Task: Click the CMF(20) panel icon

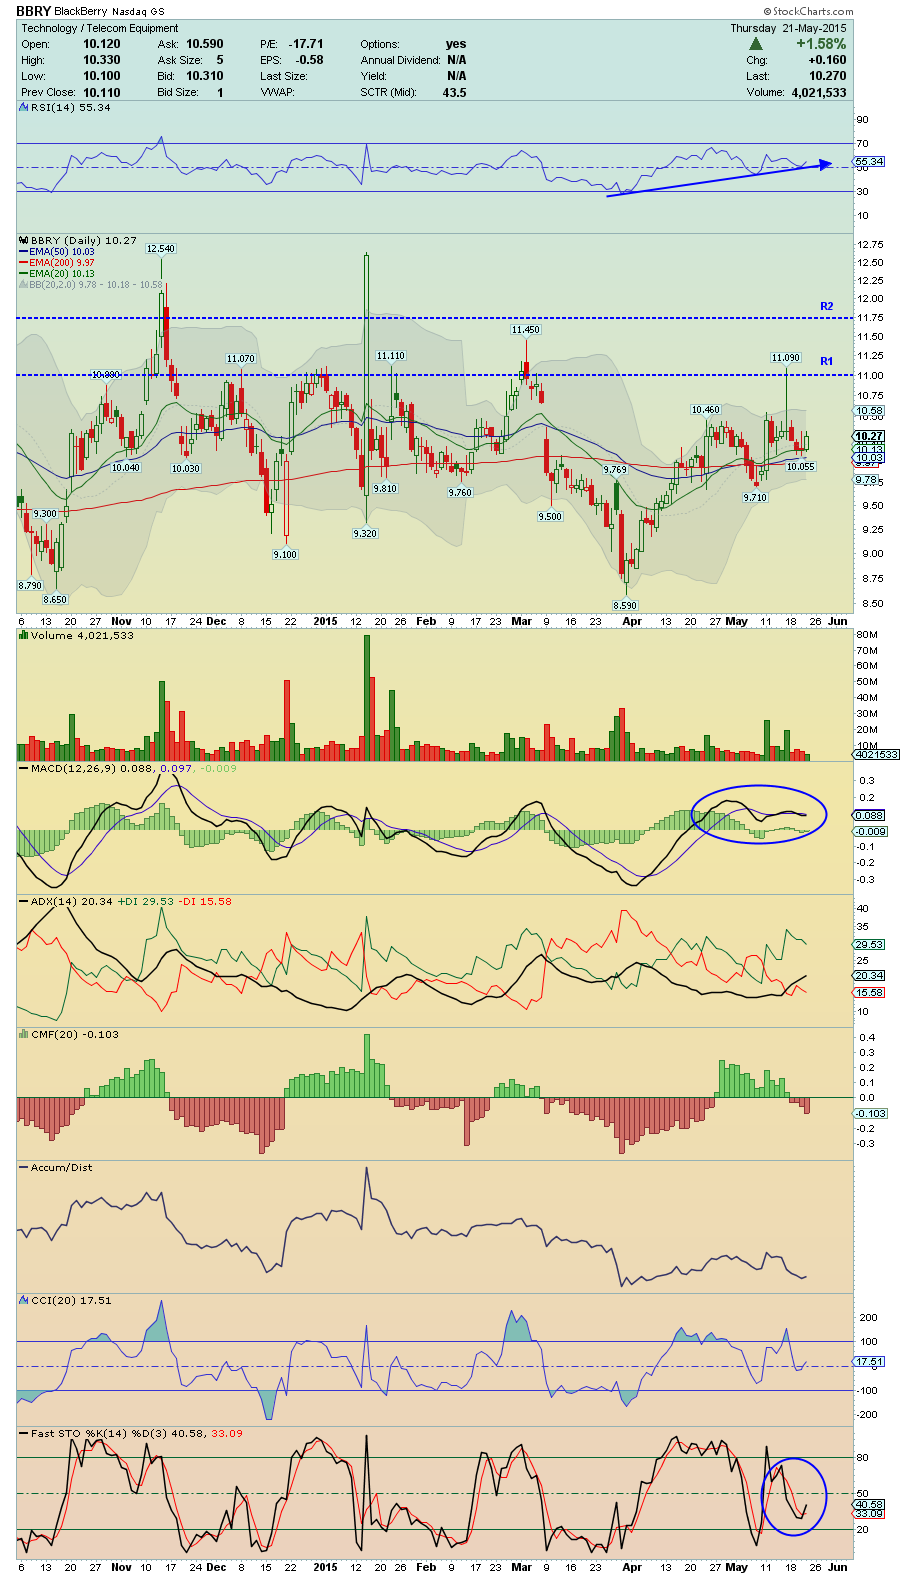Action: [24, 1034]
